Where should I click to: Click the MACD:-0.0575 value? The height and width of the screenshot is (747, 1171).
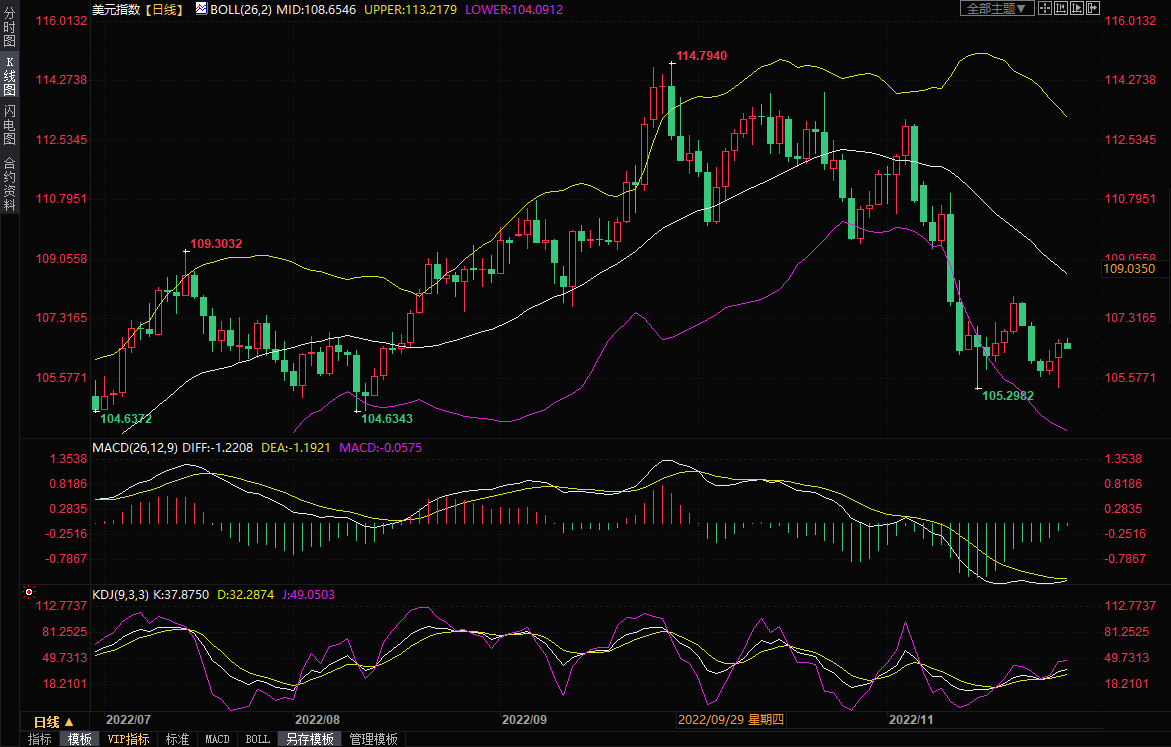(380, 447)
